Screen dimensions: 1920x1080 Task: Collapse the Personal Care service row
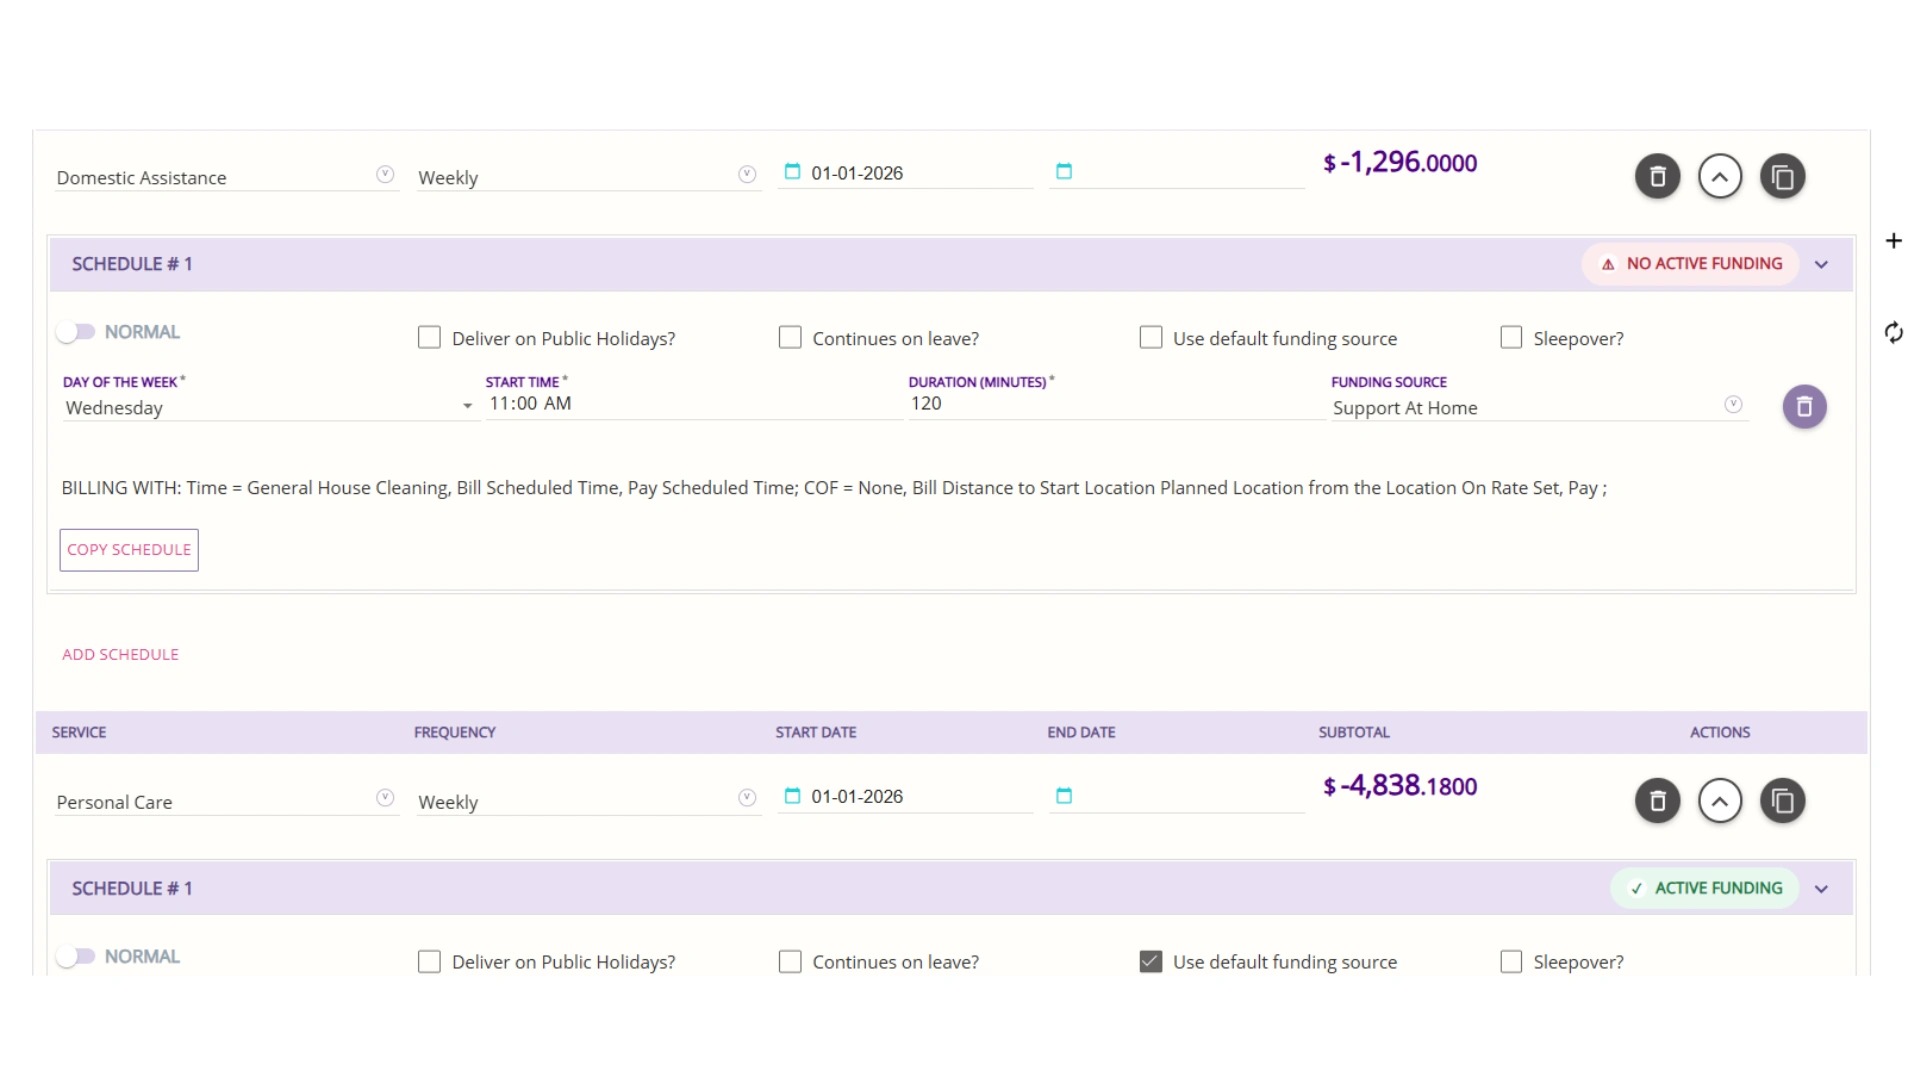[1720, 801]
